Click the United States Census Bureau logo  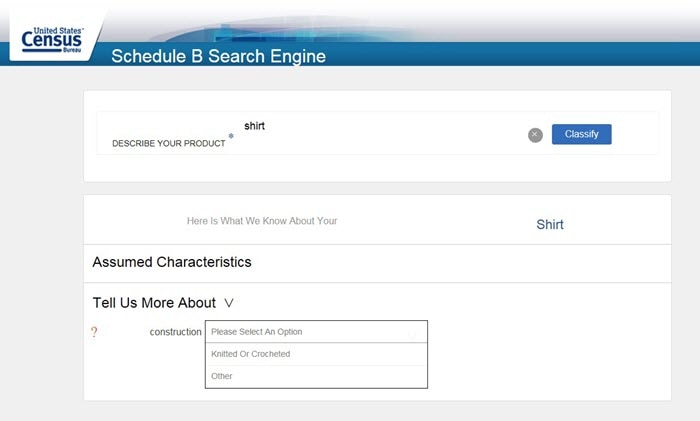click(52, 39)
